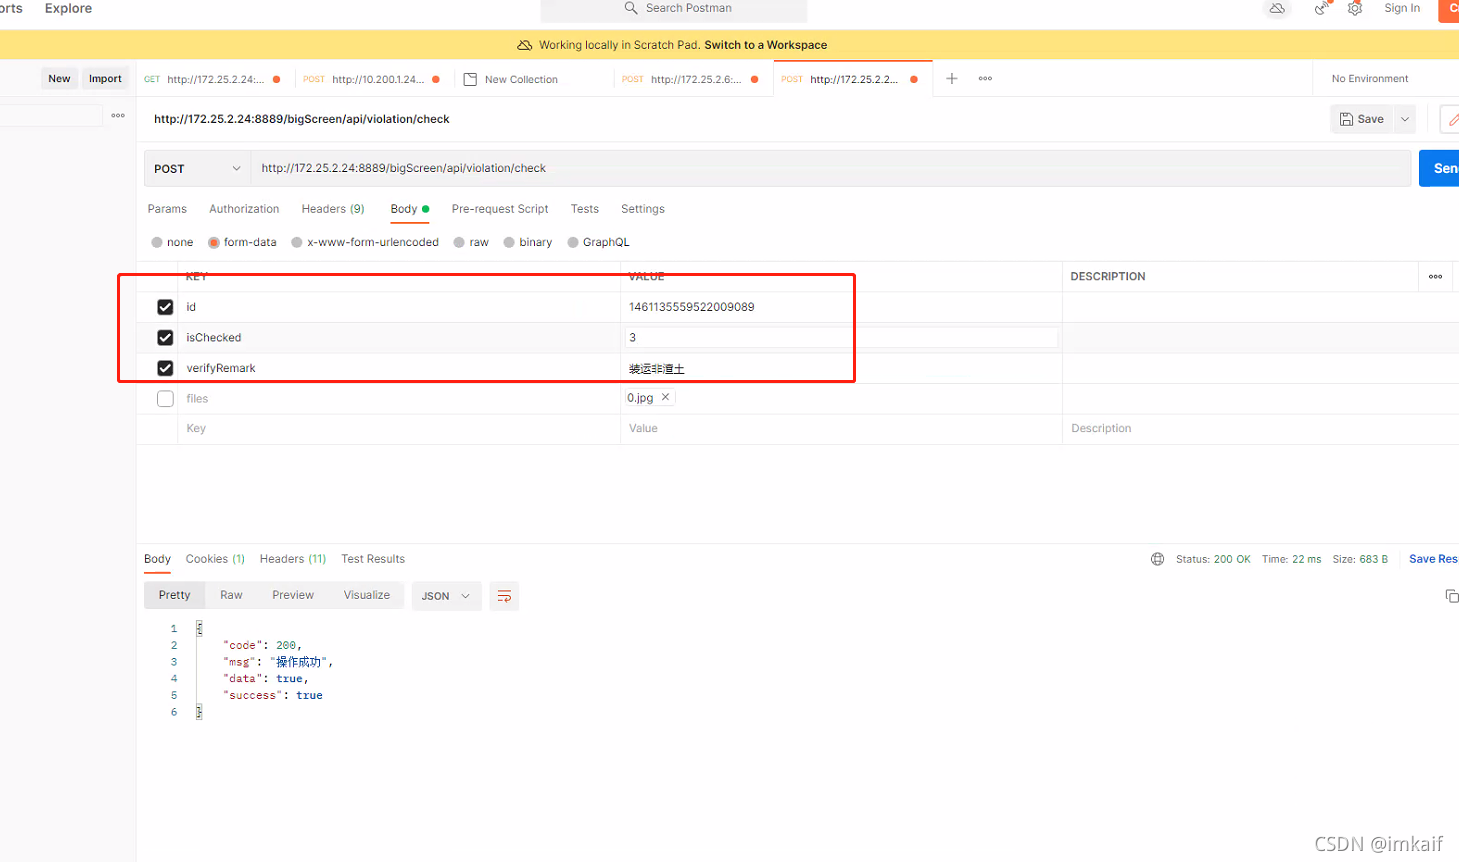Click the Search Postman field
The image size is (1459, 862).
pyautogui.click(x=674, y=9)
